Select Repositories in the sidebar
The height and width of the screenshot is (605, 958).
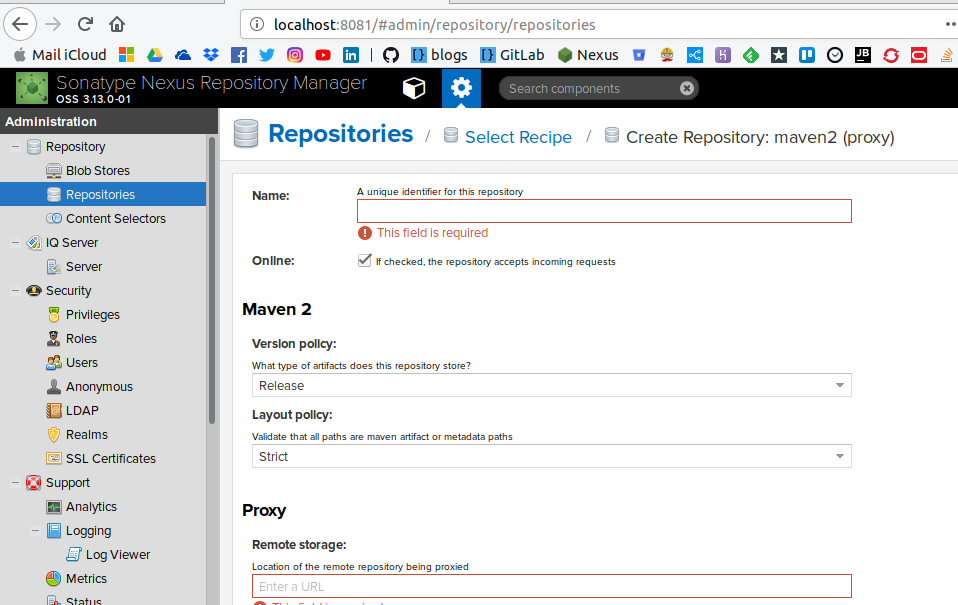pyautogui.click(x=103, y=194)
